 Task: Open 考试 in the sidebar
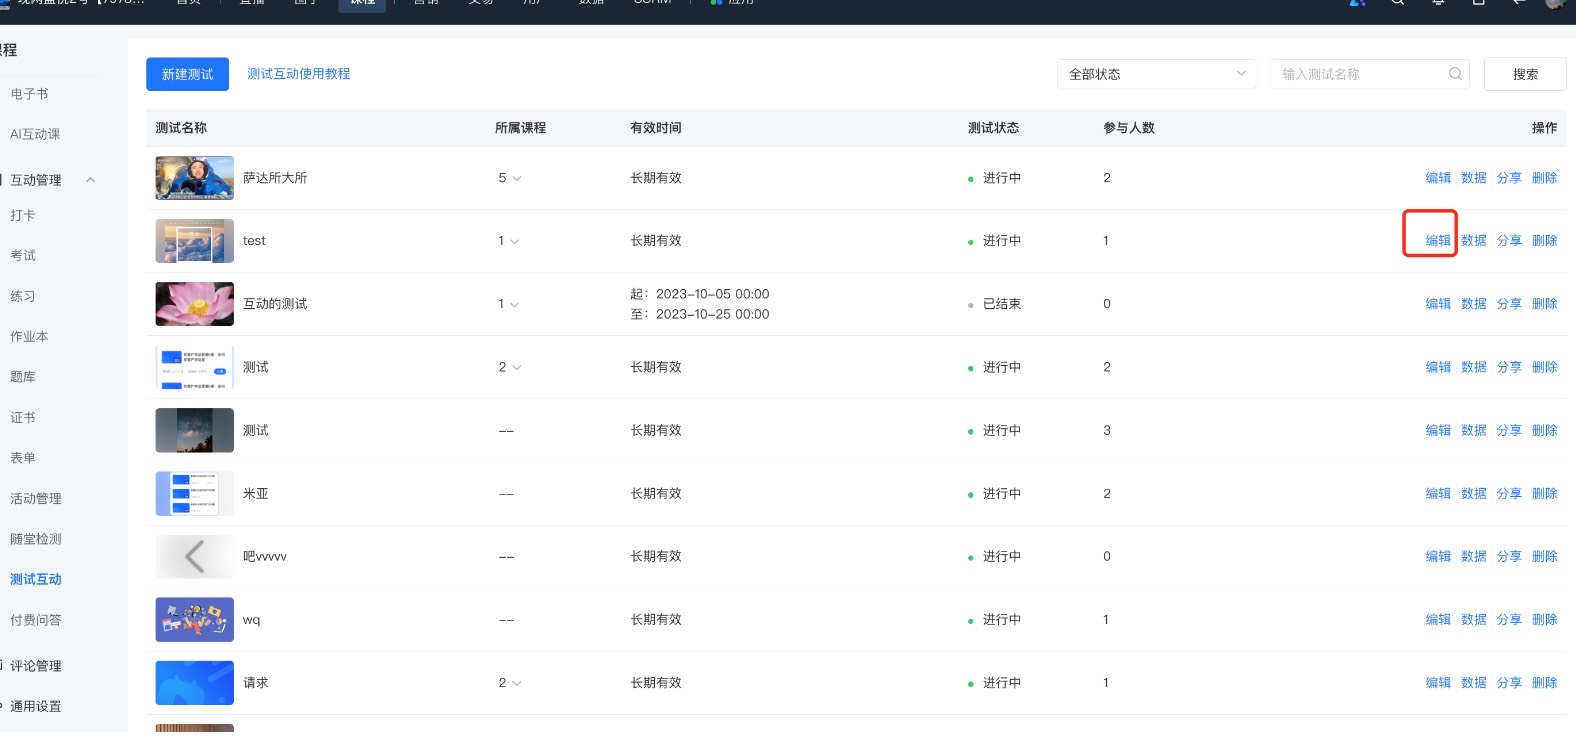pos(23,256)
